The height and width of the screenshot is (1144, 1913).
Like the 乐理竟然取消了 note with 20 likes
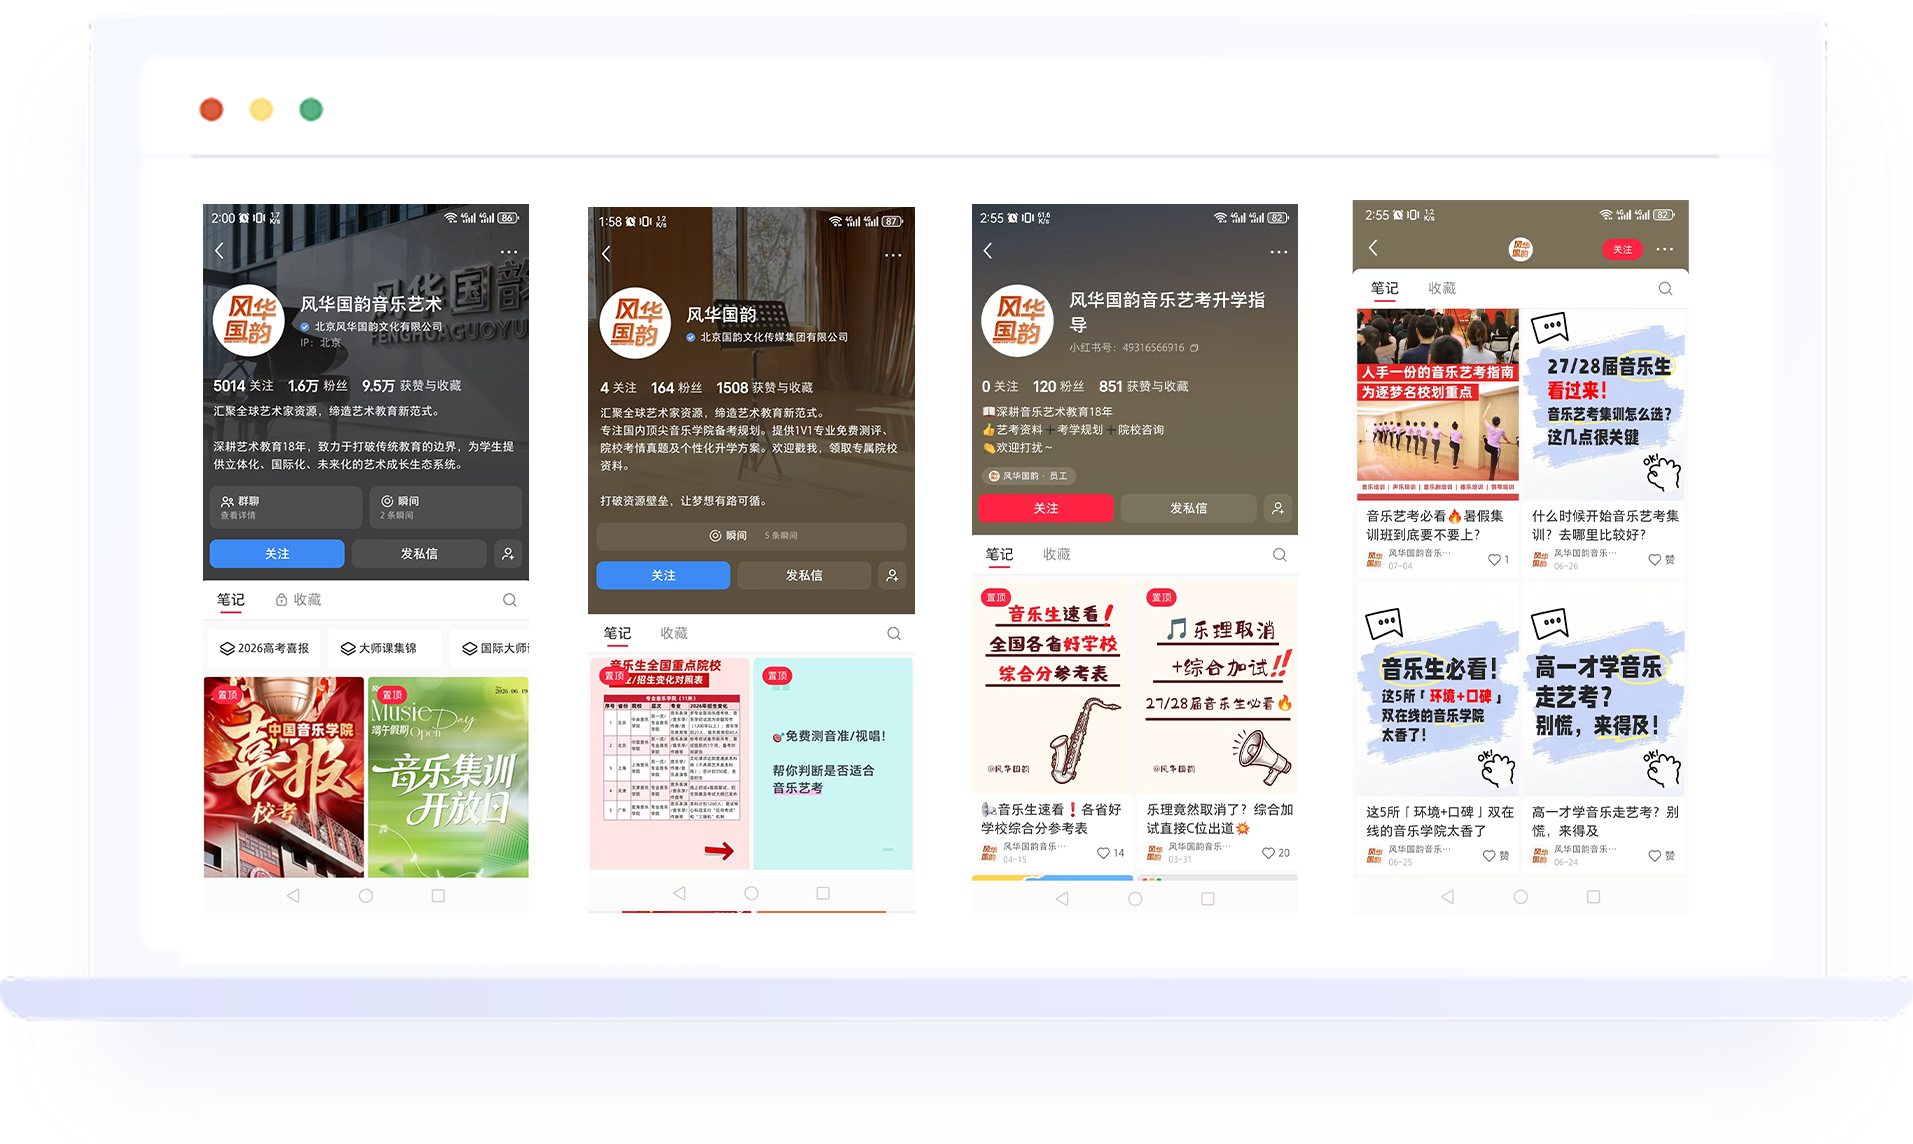pos(1268,853)
